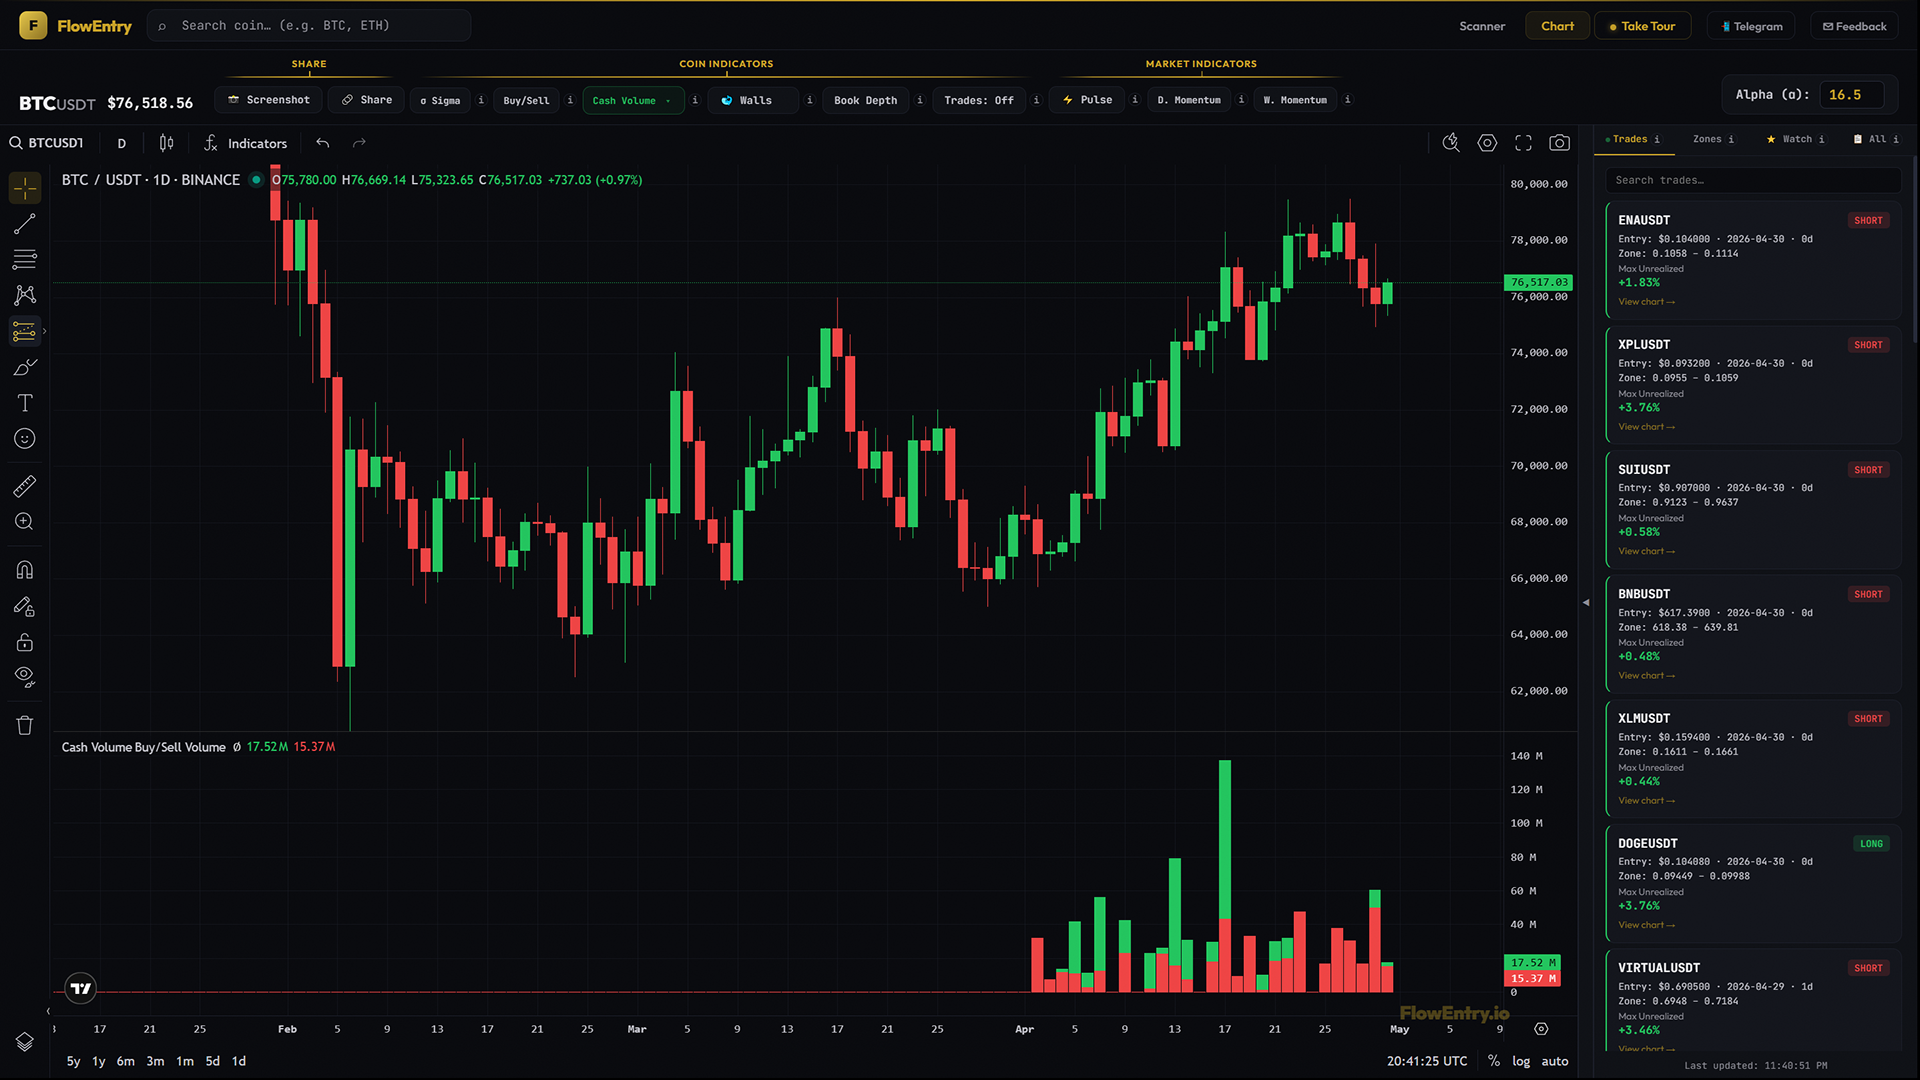Activate the zoom in tool
The width and height of the screenshot is (1920, 1080).
[25, 522]
